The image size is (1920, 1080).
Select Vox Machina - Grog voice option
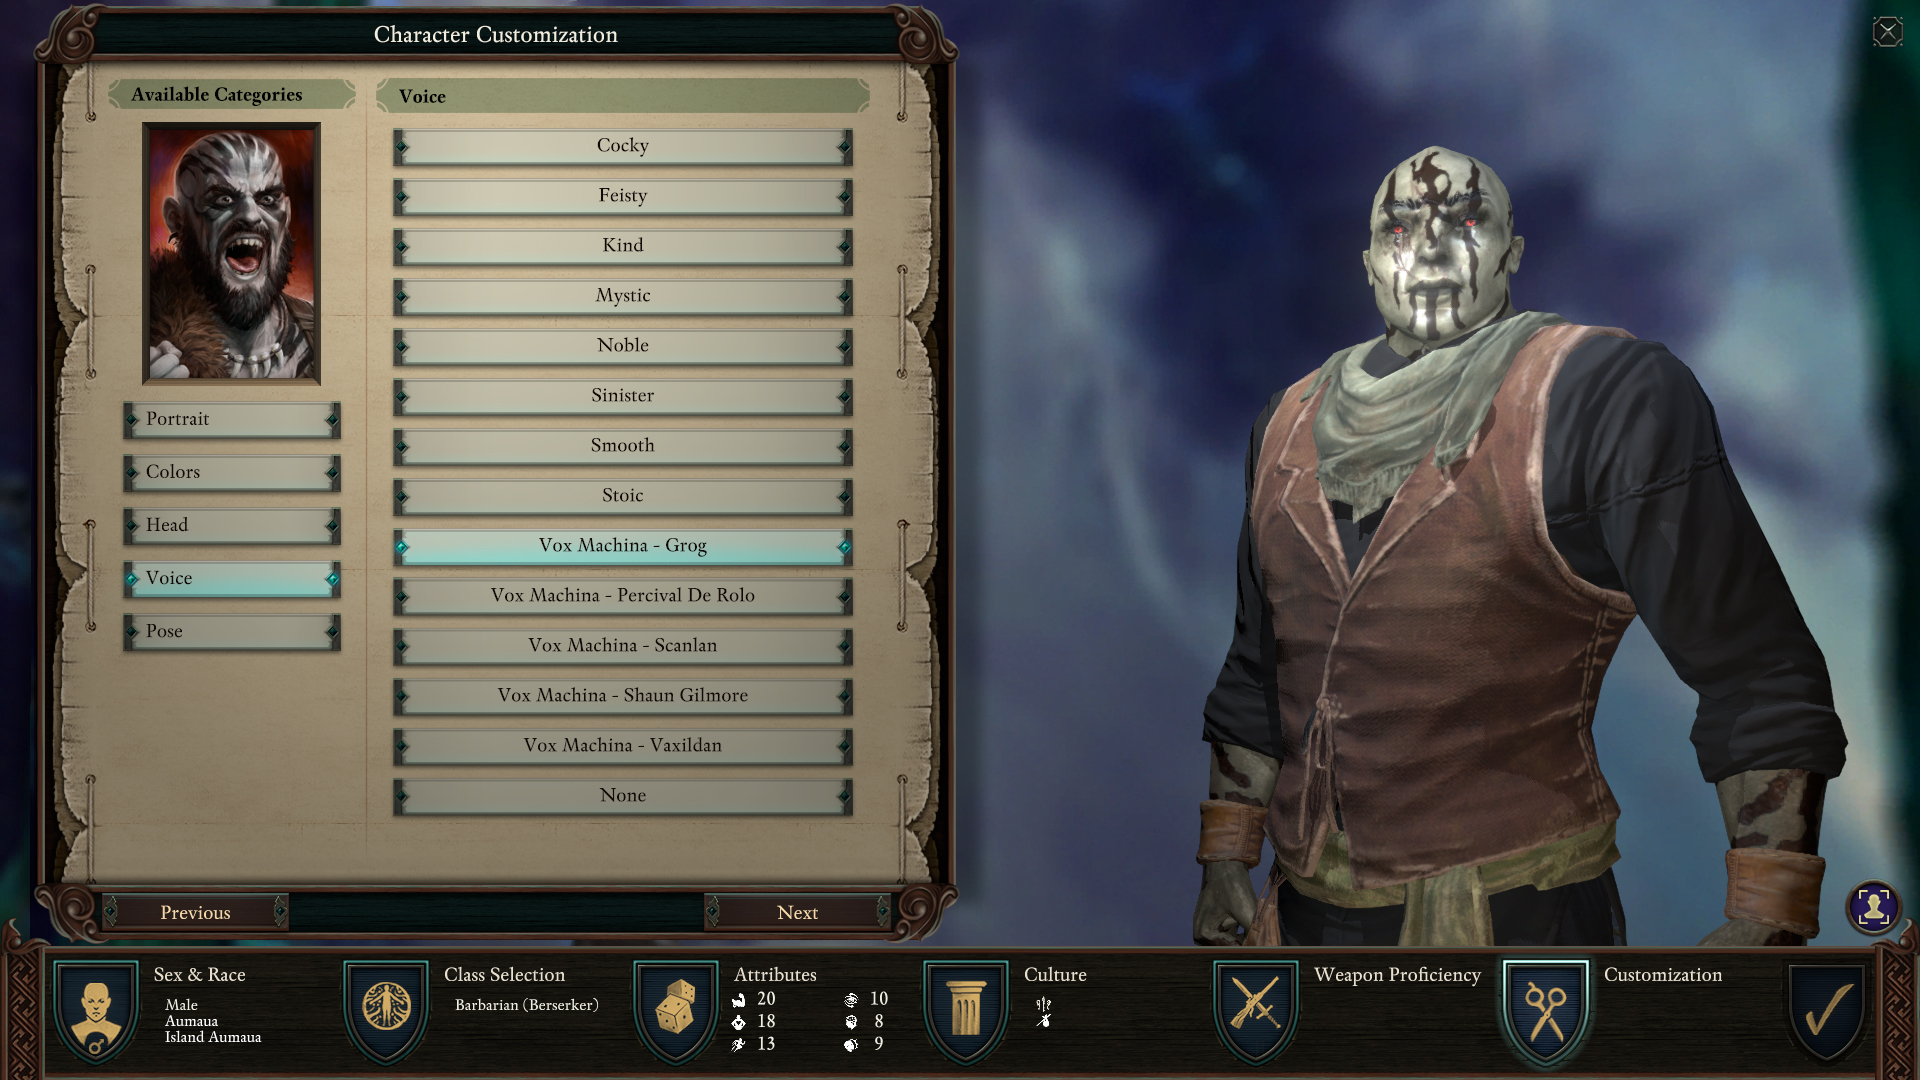click(x=621, y=545)
